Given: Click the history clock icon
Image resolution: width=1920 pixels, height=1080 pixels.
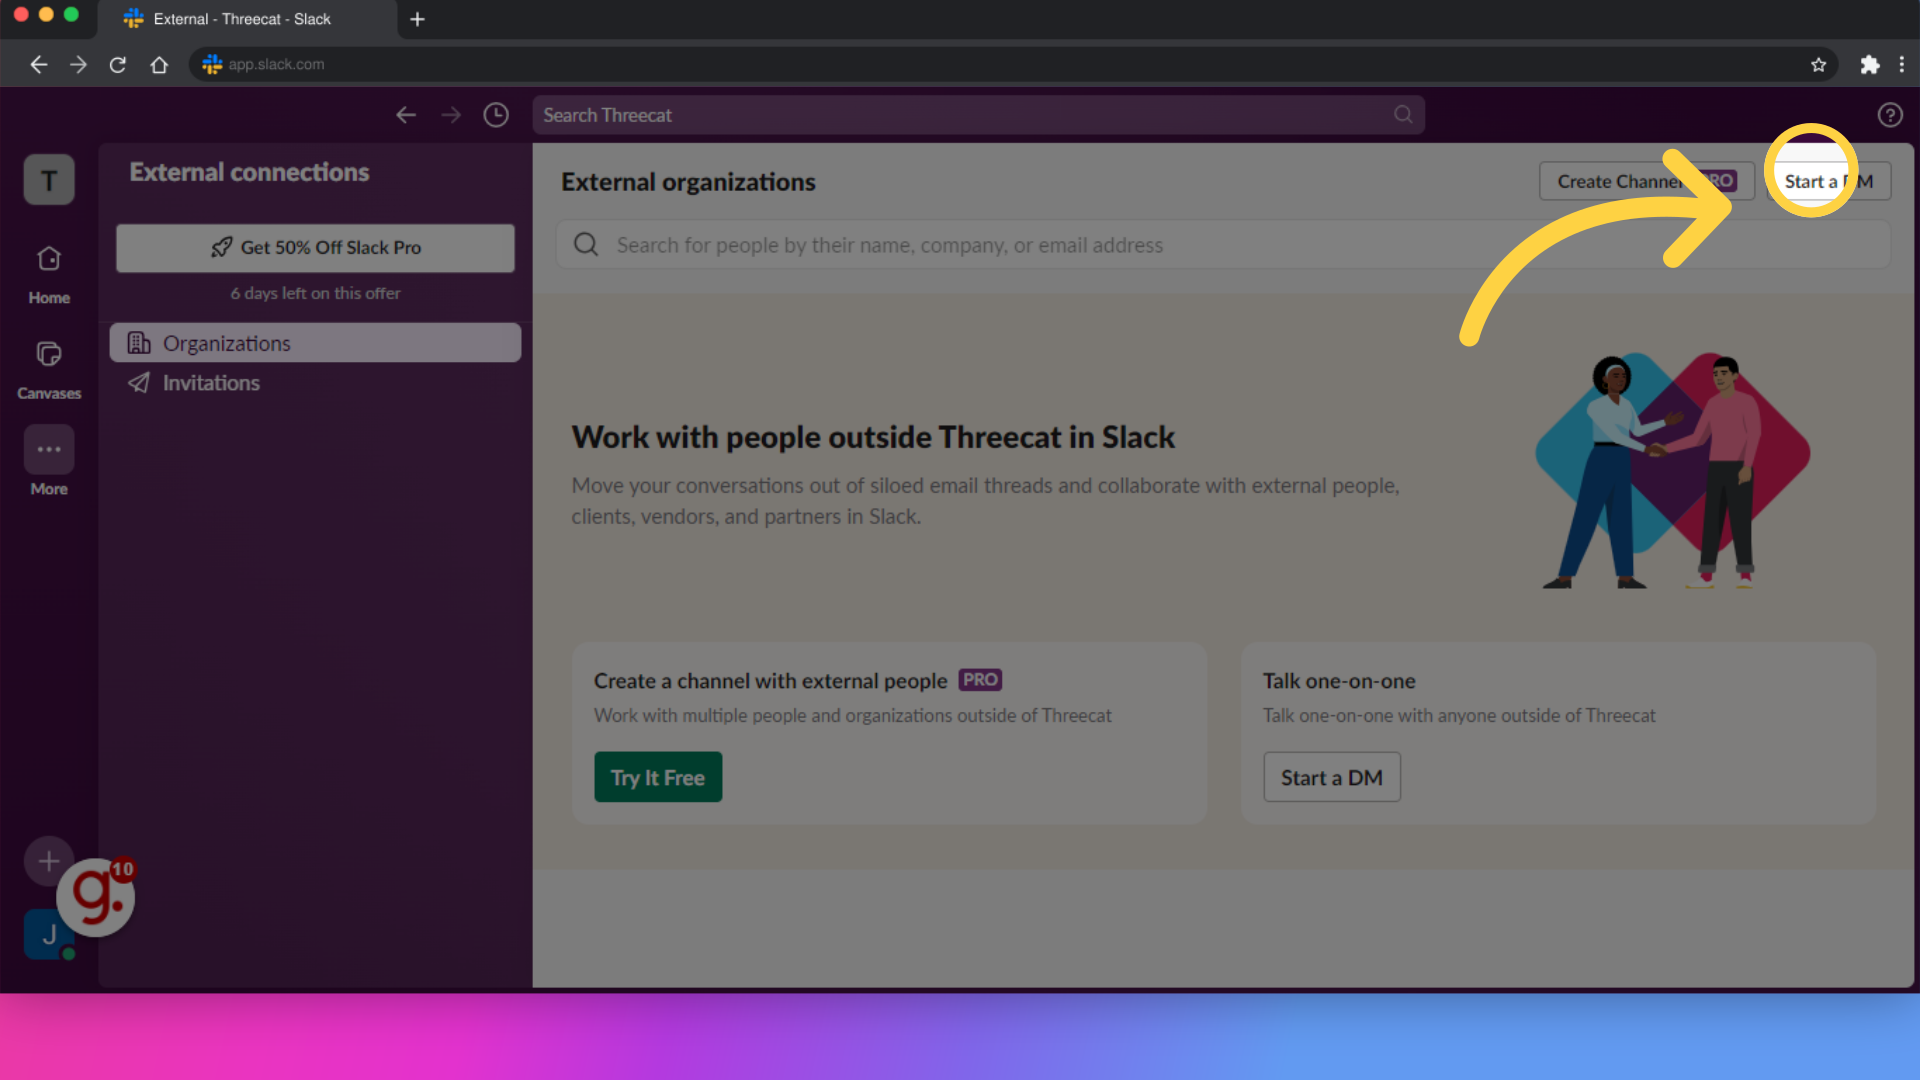Looking at the screenshot, I should point(496,115).
